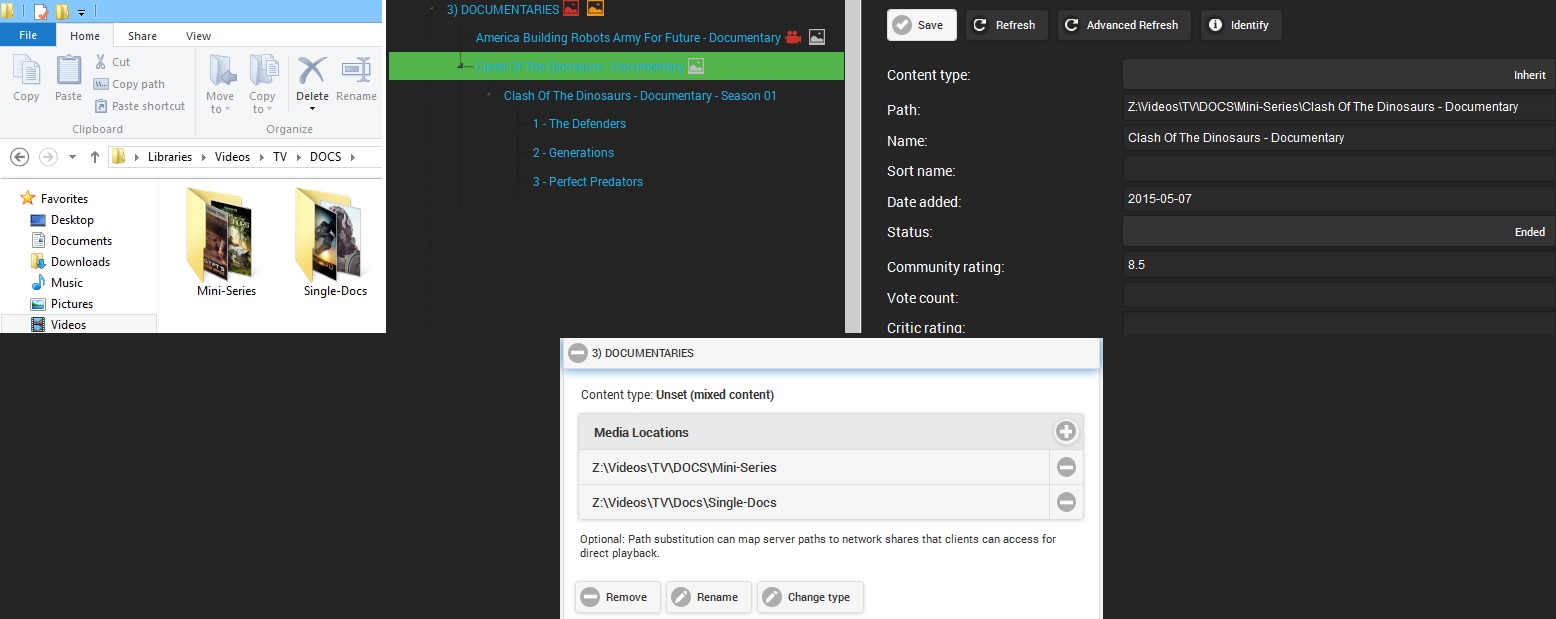This screenshot has width=1556, height=619.
Task: Click the Change type button
Action: click(x=811, y=597)
